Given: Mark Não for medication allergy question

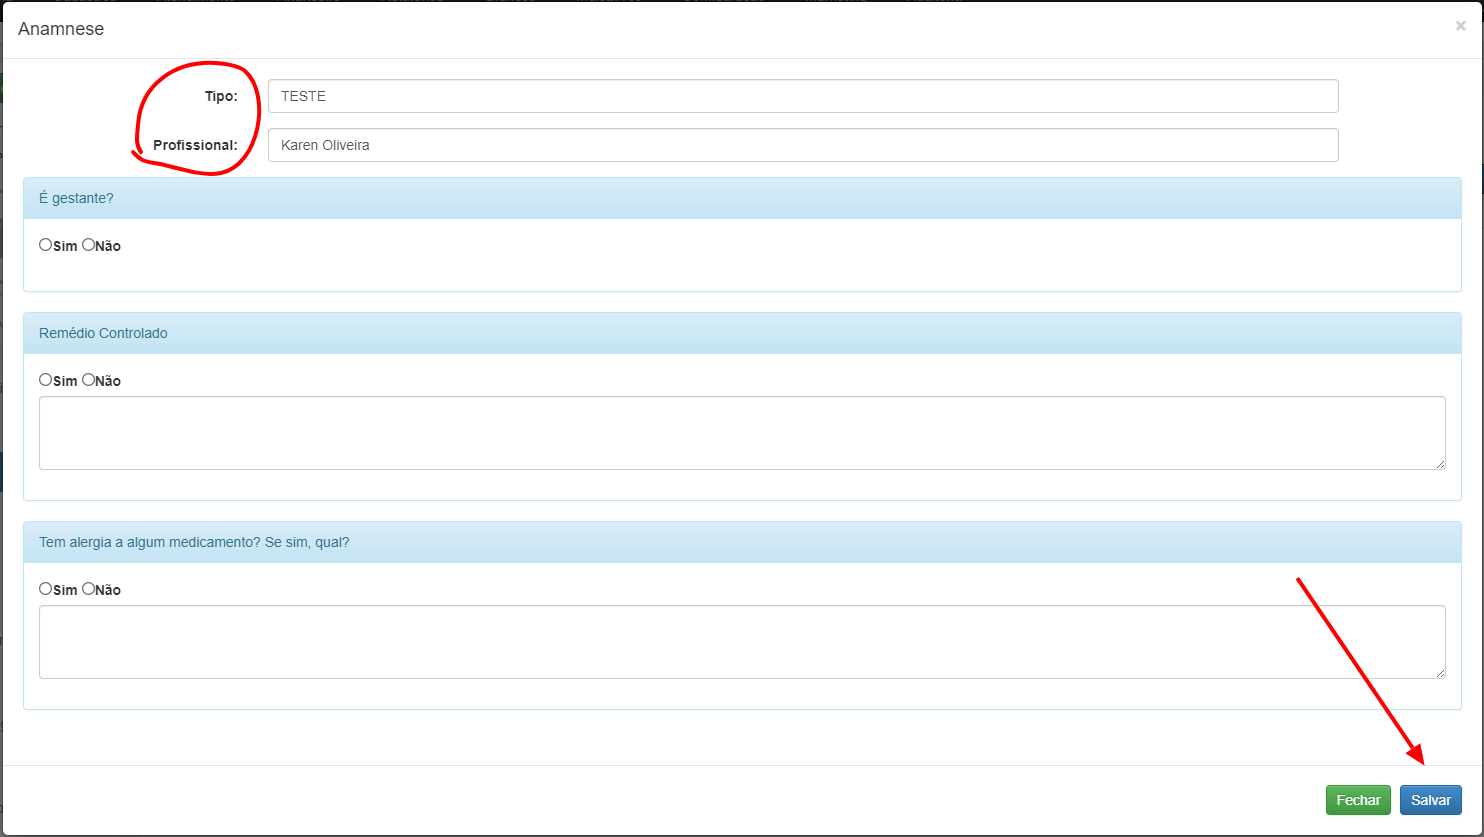Looking at the screenshot, I should pyautogui.click(x=88, y=589).
